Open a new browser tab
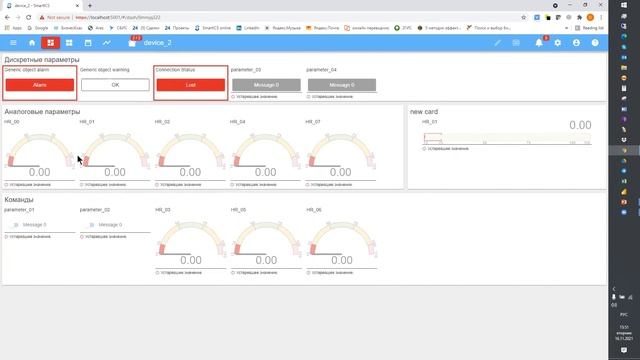The width and height of the screenshot is (640, 360). click(90, 6)
